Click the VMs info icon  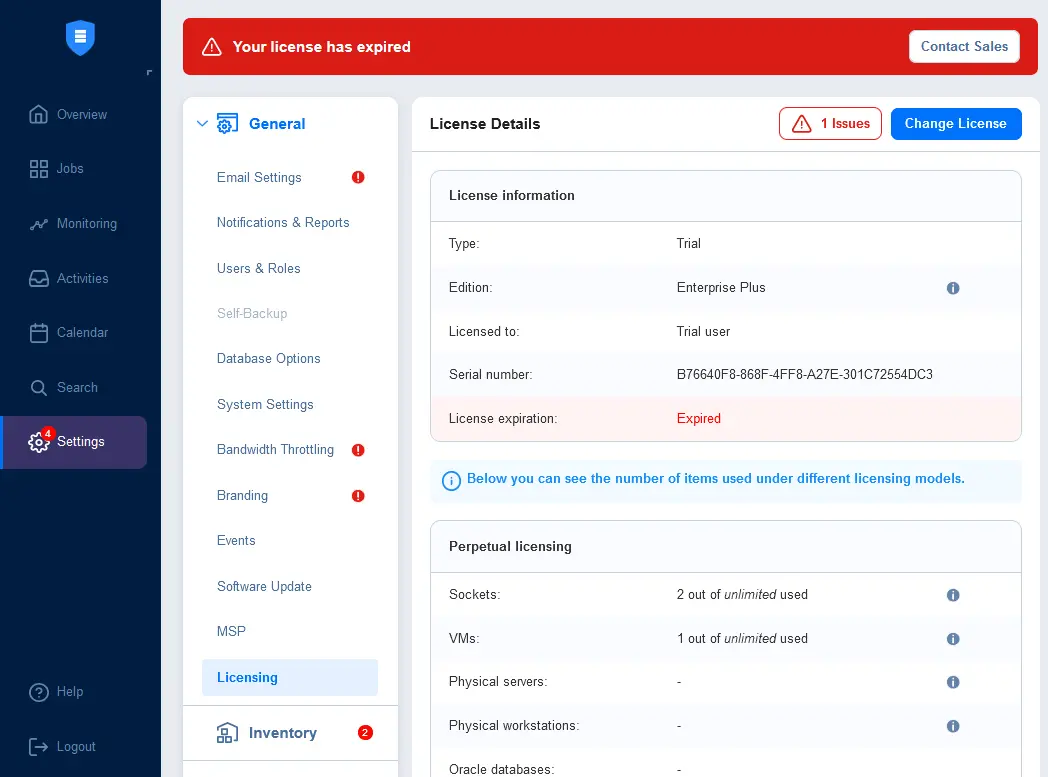click(x=953, y=639)
